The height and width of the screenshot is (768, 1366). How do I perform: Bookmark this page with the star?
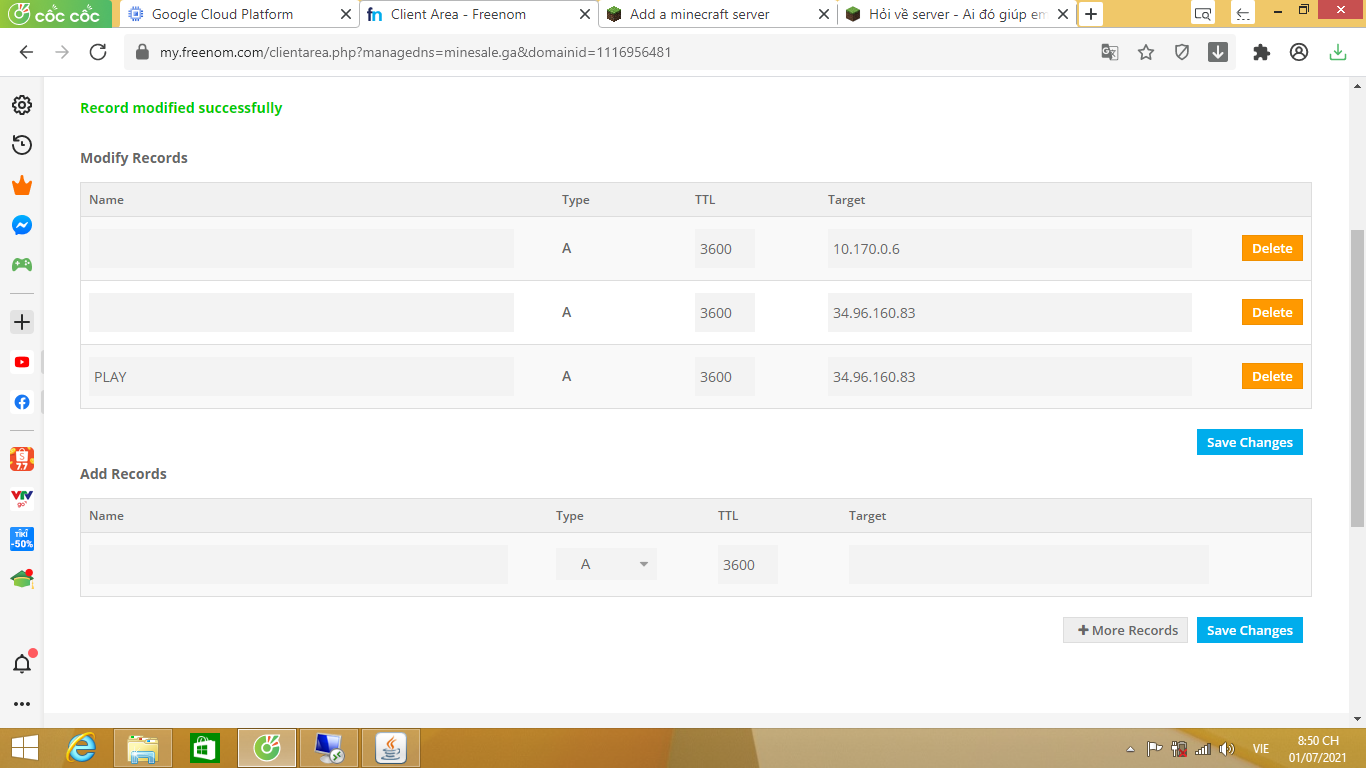(1146, 52)
